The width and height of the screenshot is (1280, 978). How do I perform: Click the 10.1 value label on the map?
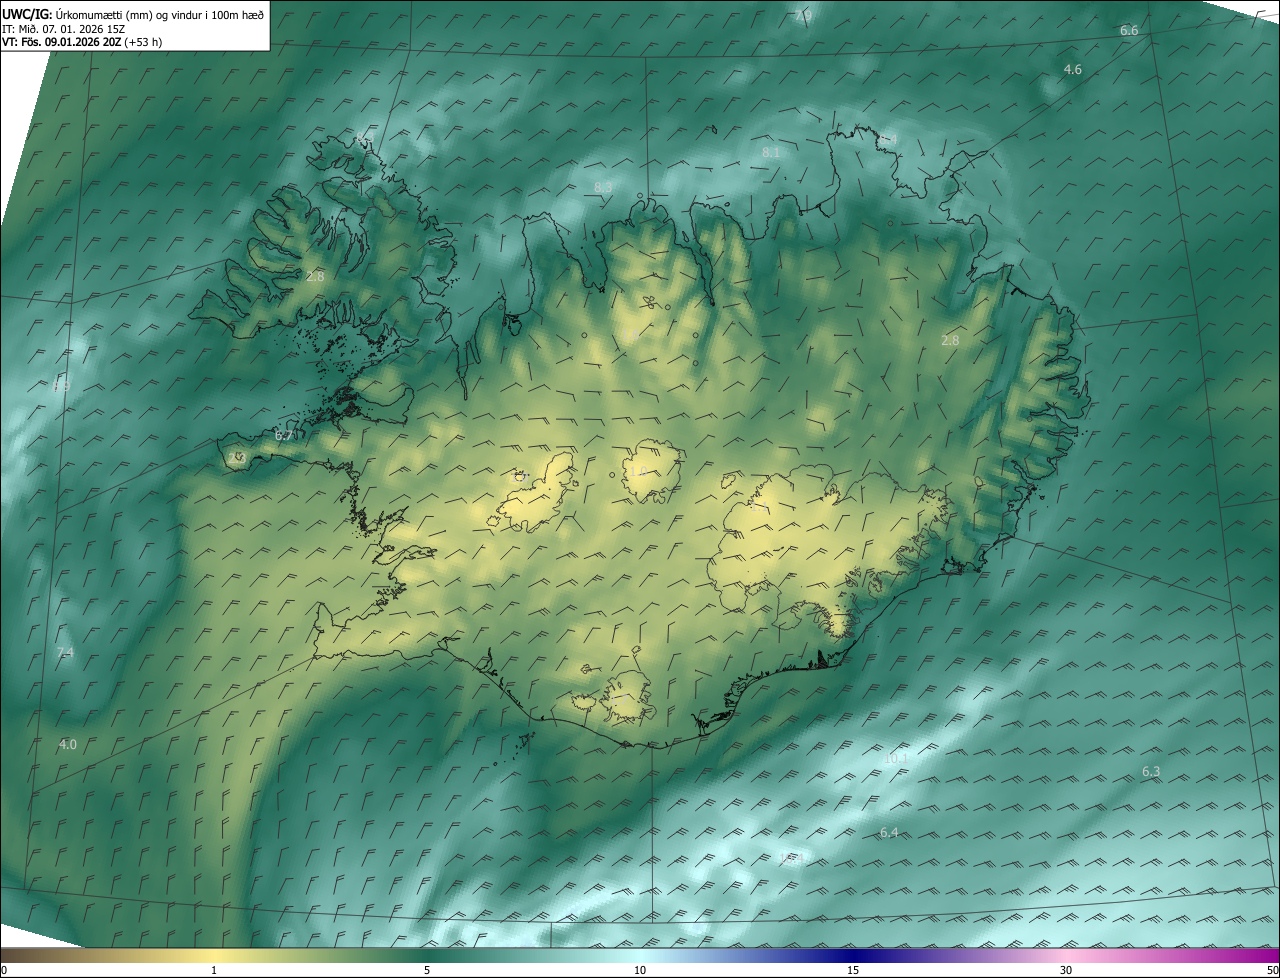pyautogui.click(x=896, y=759)
